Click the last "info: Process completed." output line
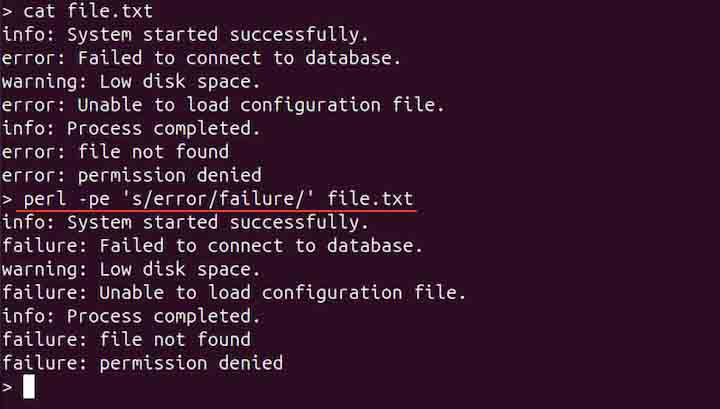The height and width of the screenshot is (409, 720). (x=131, y=316)
